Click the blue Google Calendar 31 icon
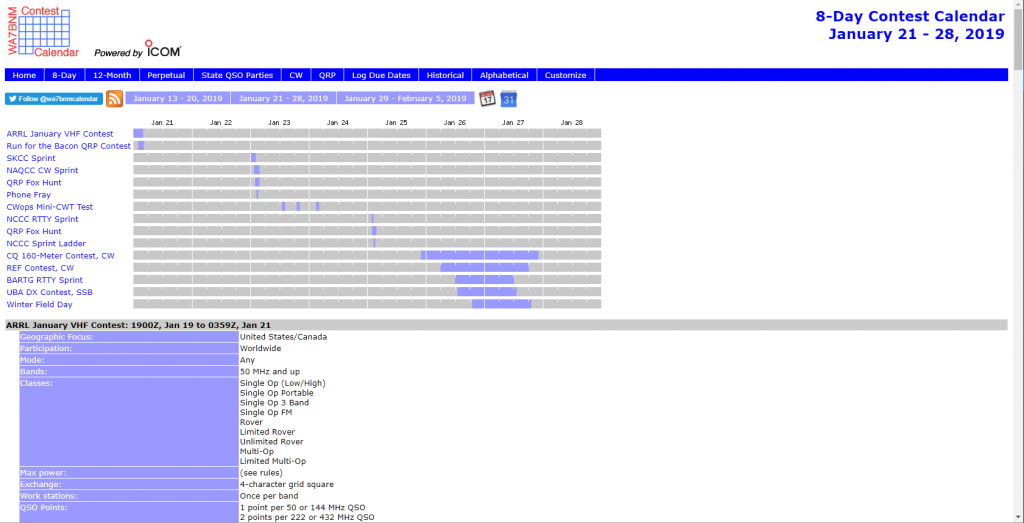Image resolution: width=1024 pixels, height=523 pixels. tap(509, 99)
